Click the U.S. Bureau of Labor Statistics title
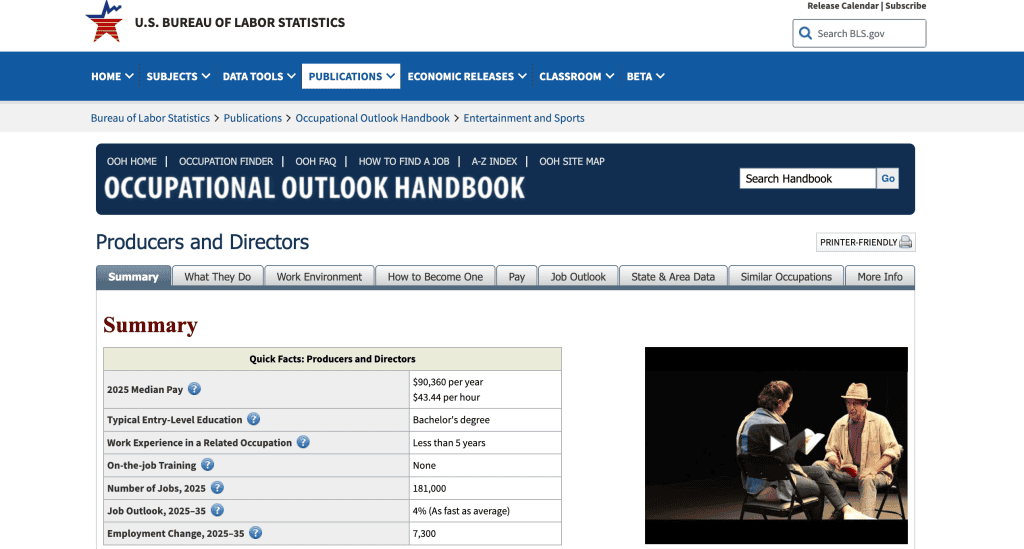 coord(240,22)
